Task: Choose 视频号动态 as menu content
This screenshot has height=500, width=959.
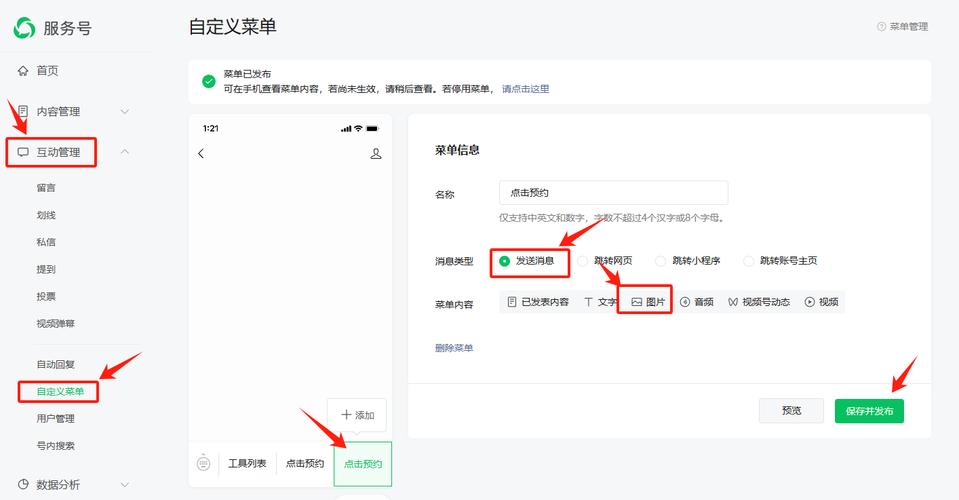Action: point(758,302)
